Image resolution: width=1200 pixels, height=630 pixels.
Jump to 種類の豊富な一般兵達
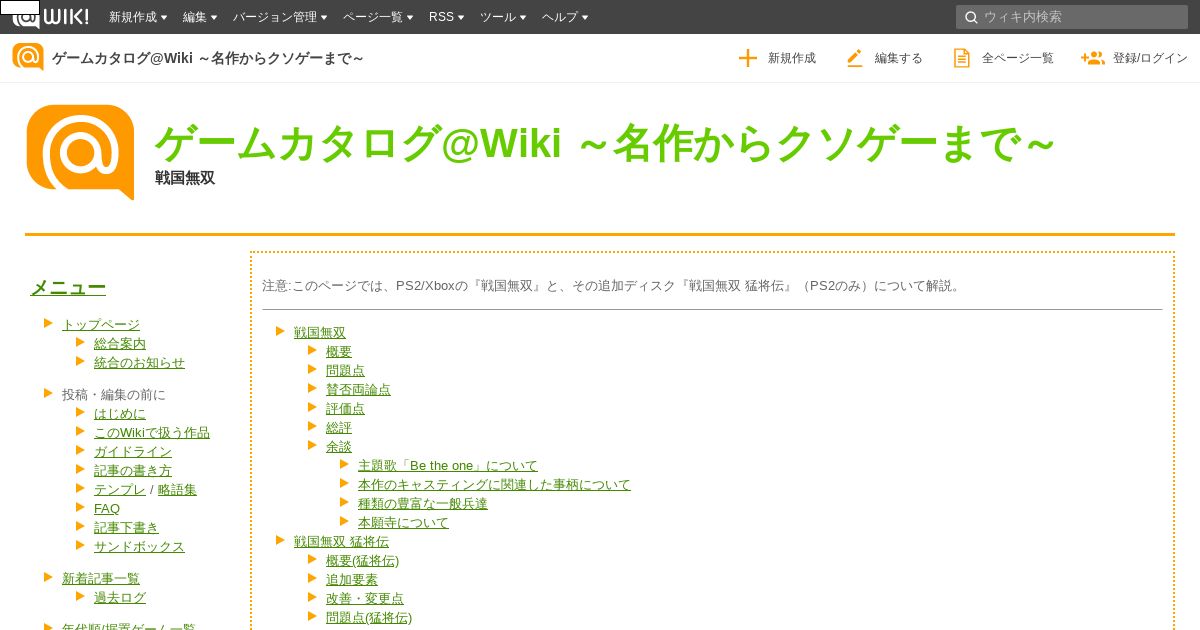pos(423,503)
